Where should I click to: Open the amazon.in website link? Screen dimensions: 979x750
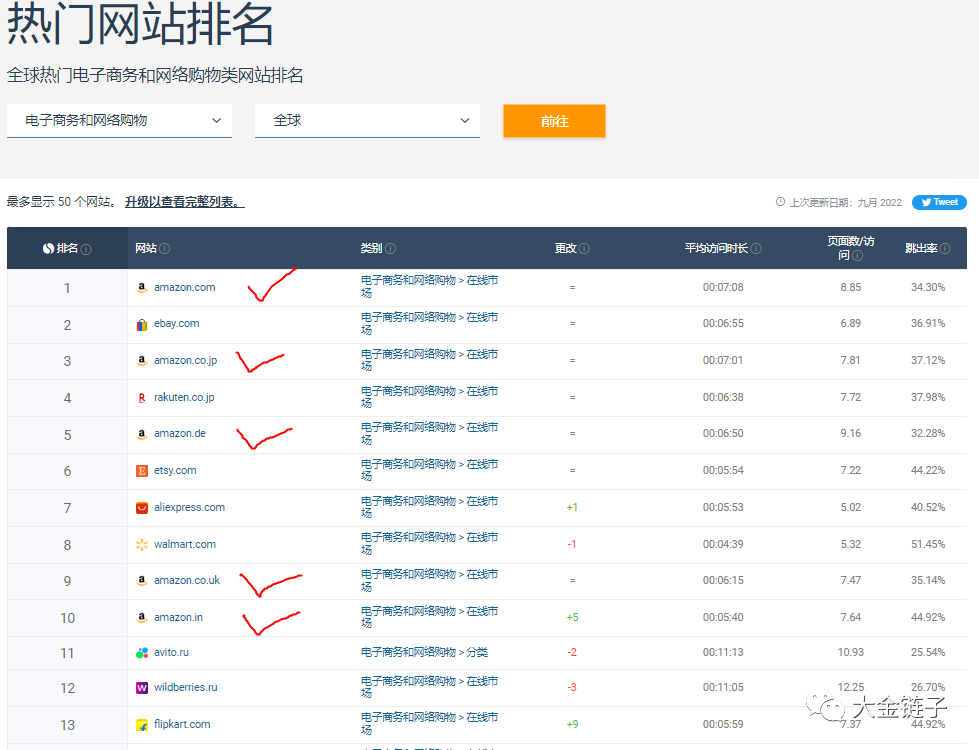[x=179, y=617]
